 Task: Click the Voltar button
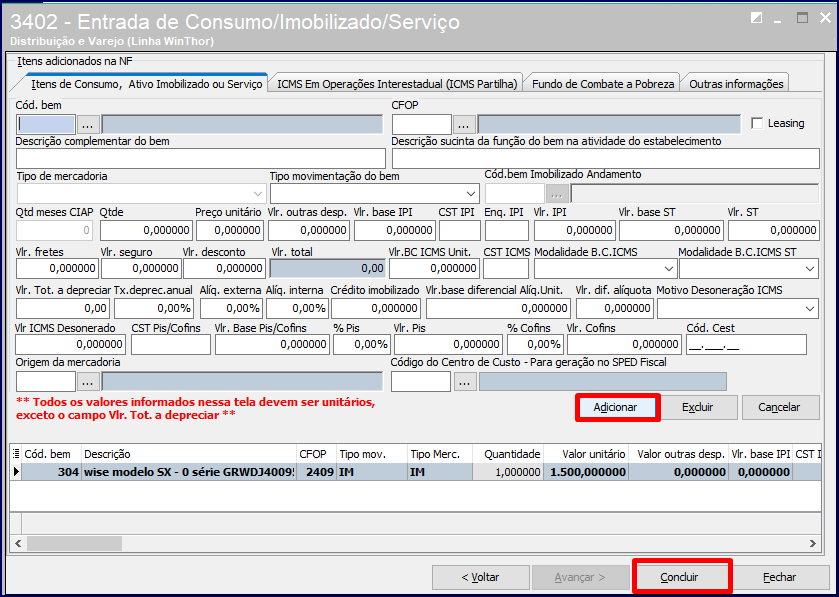[x=480, y=578]
